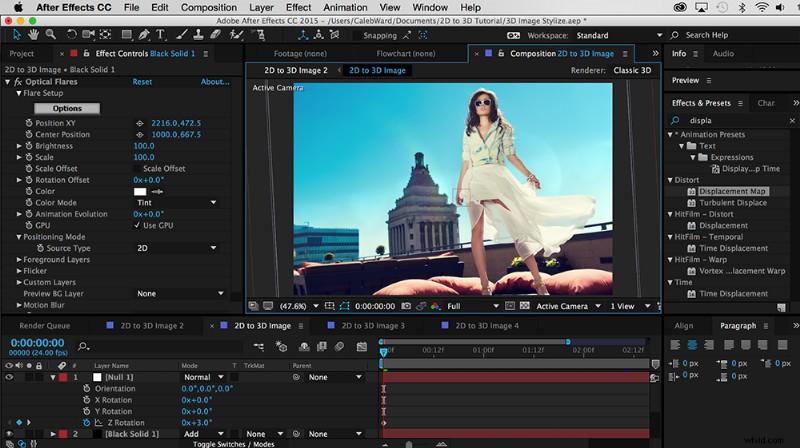Open the 1 View layout dropdown

[x=630, y=306]
